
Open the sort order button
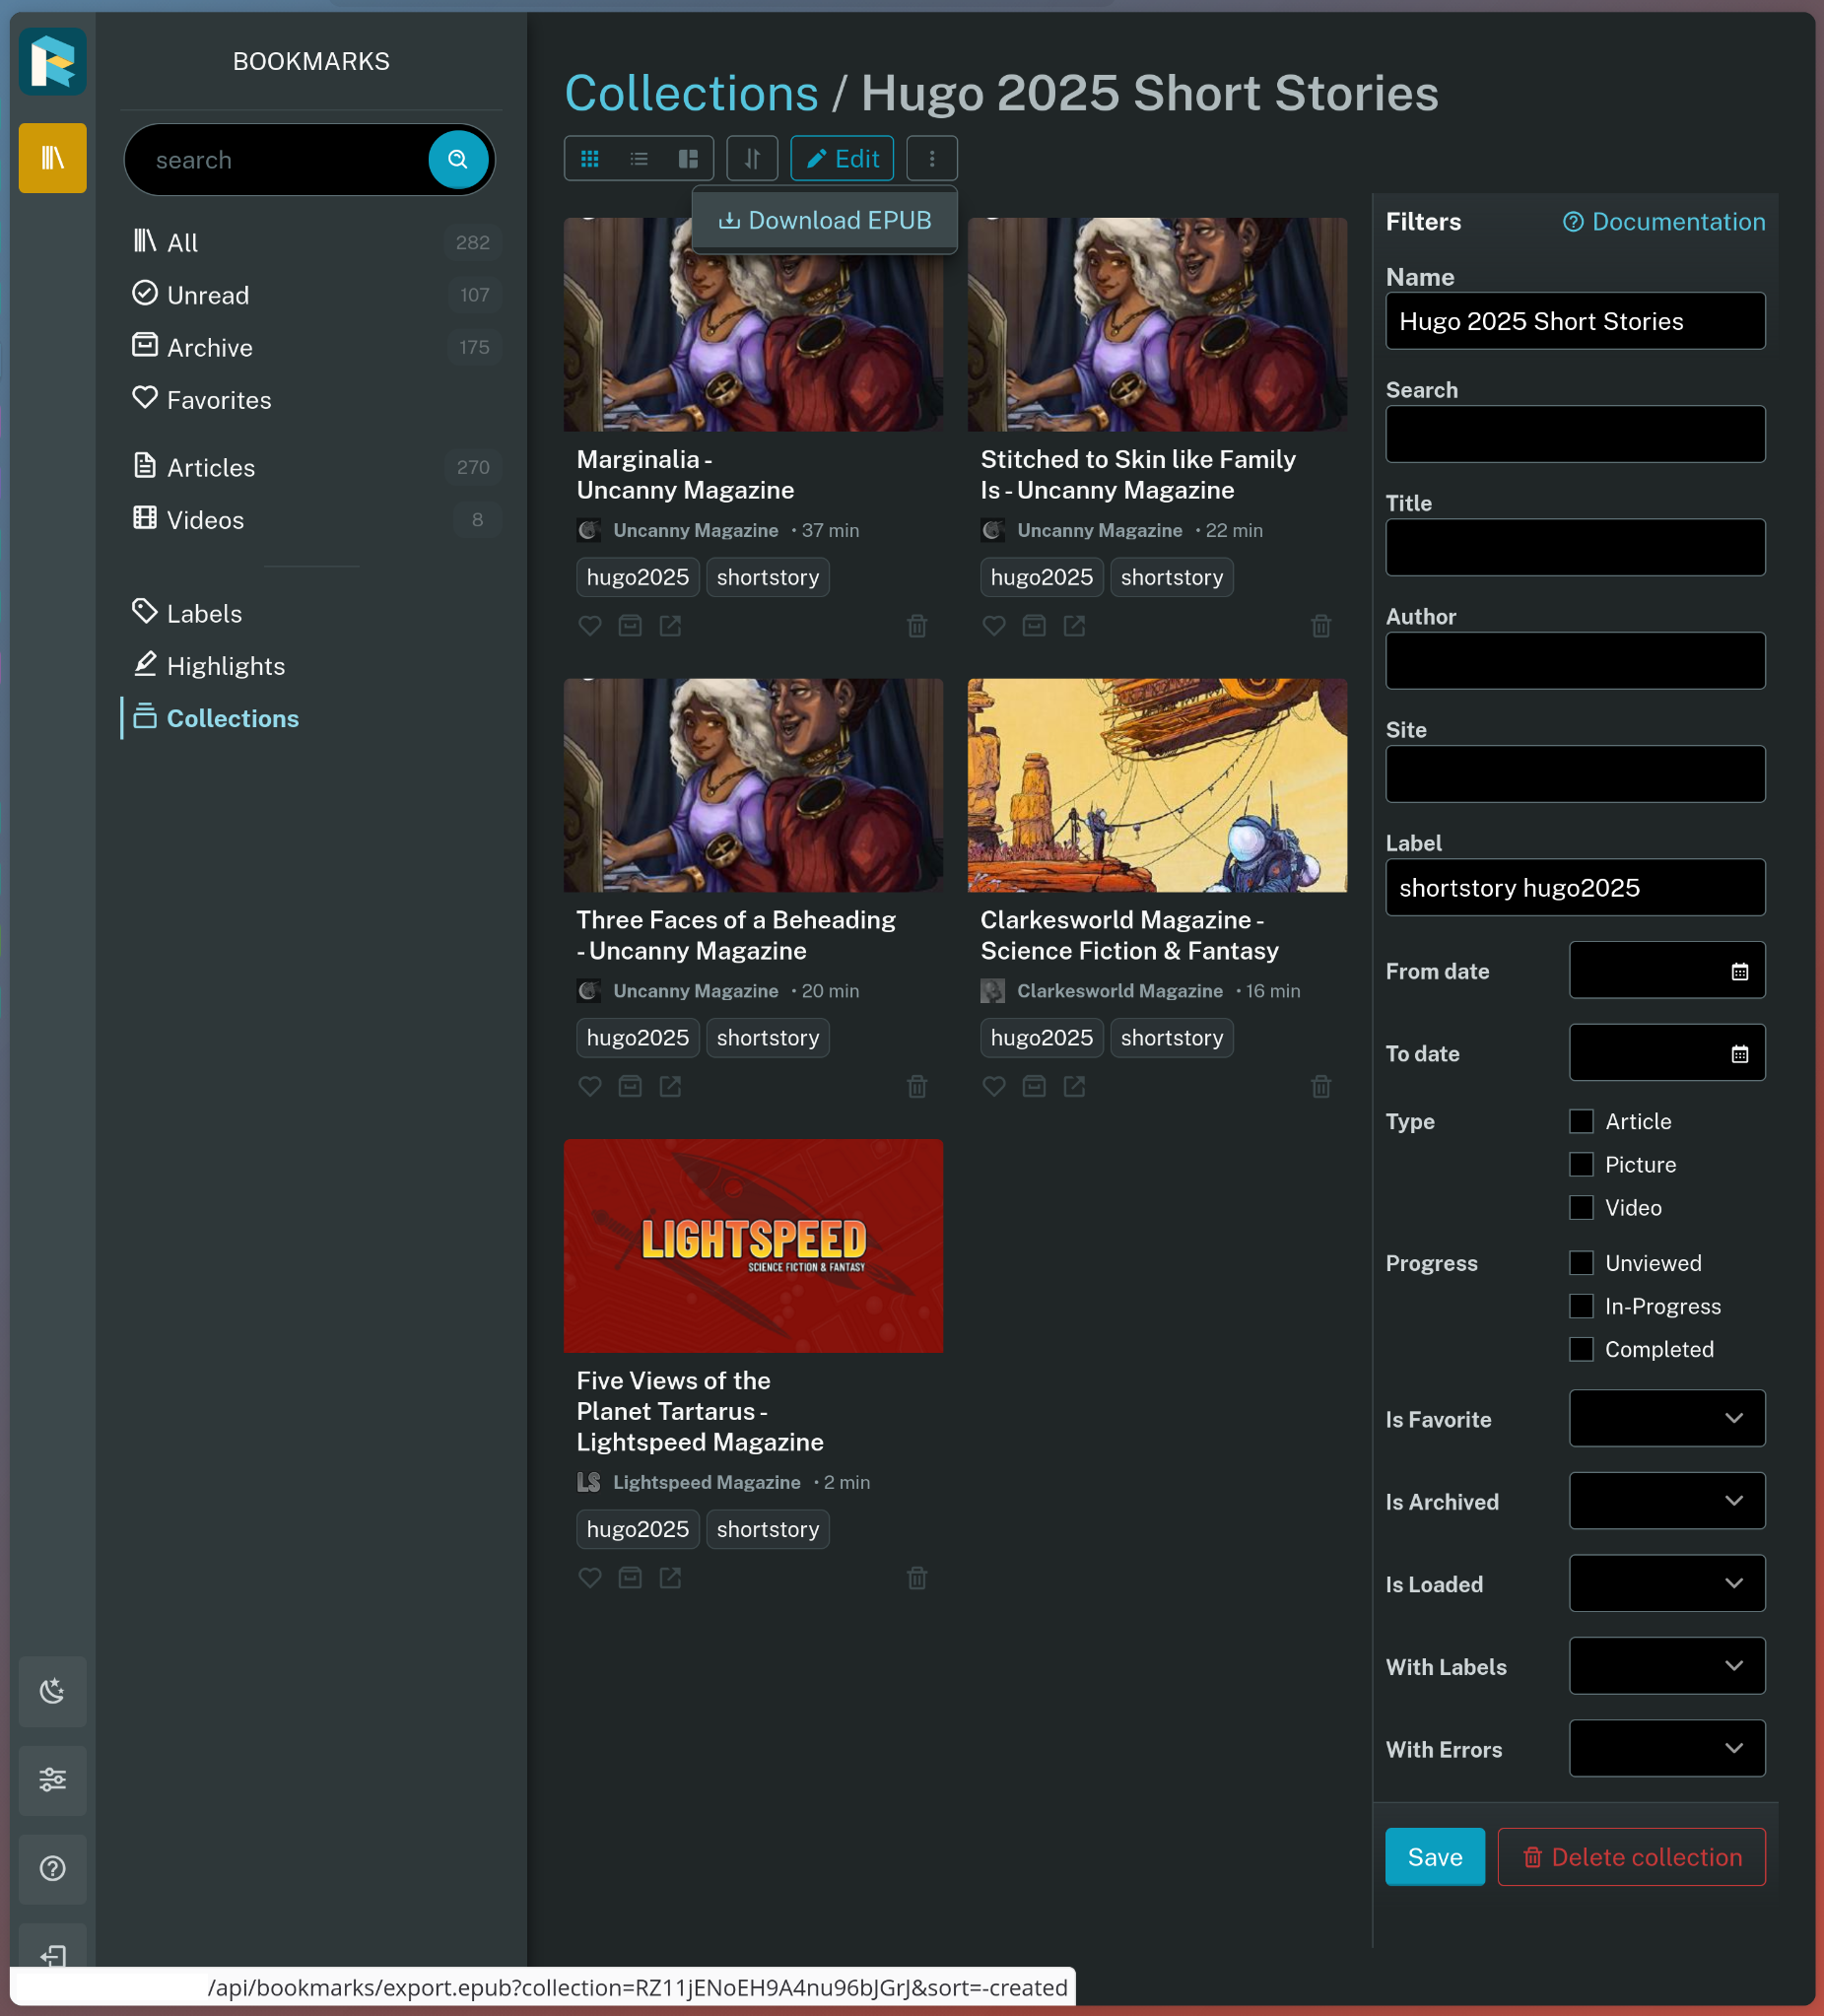752,159
